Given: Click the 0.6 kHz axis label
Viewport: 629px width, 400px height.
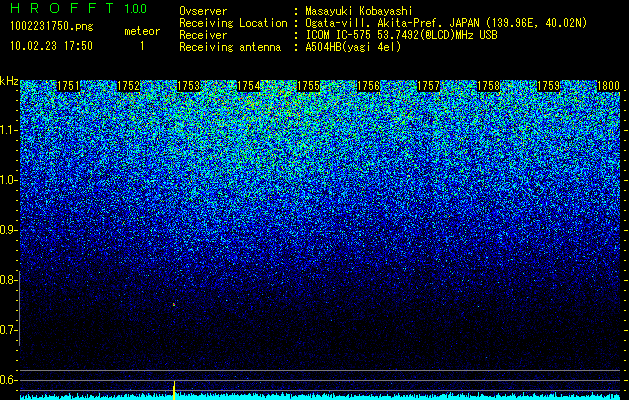Looking at the screenshot, I should pos(8,380).
